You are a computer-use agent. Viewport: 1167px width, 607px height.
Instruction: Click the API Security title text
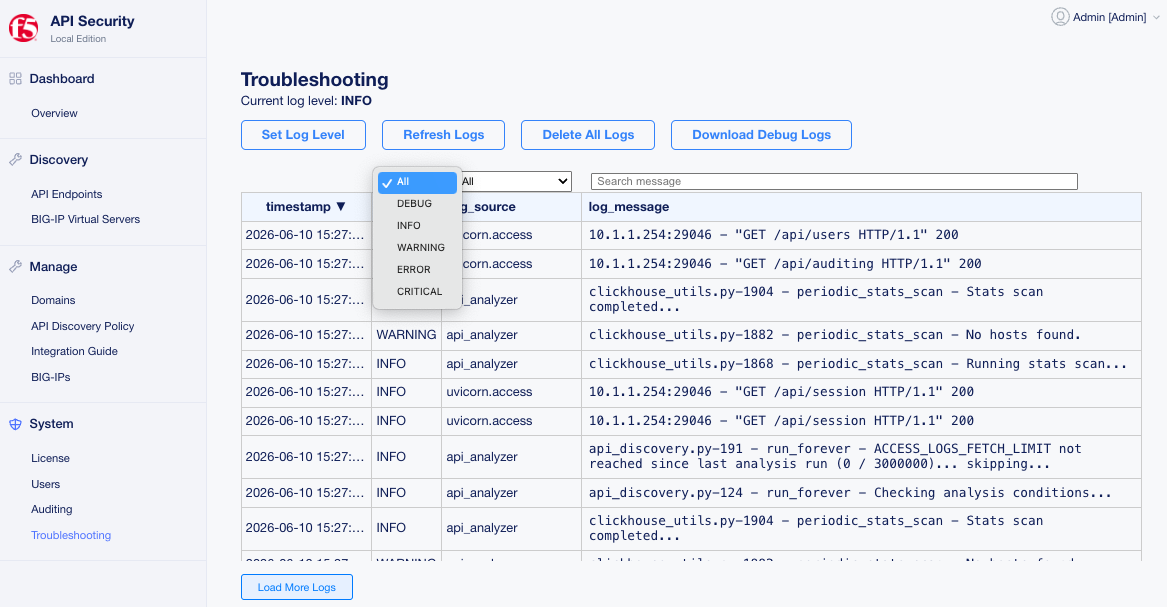[92, 22]
